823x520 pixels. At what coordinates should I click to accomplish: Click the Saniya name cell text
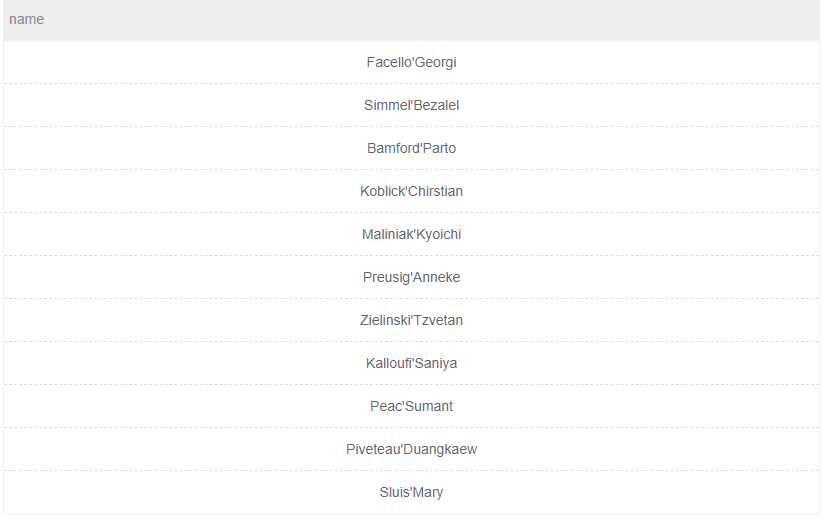click(x=436, y=364)
